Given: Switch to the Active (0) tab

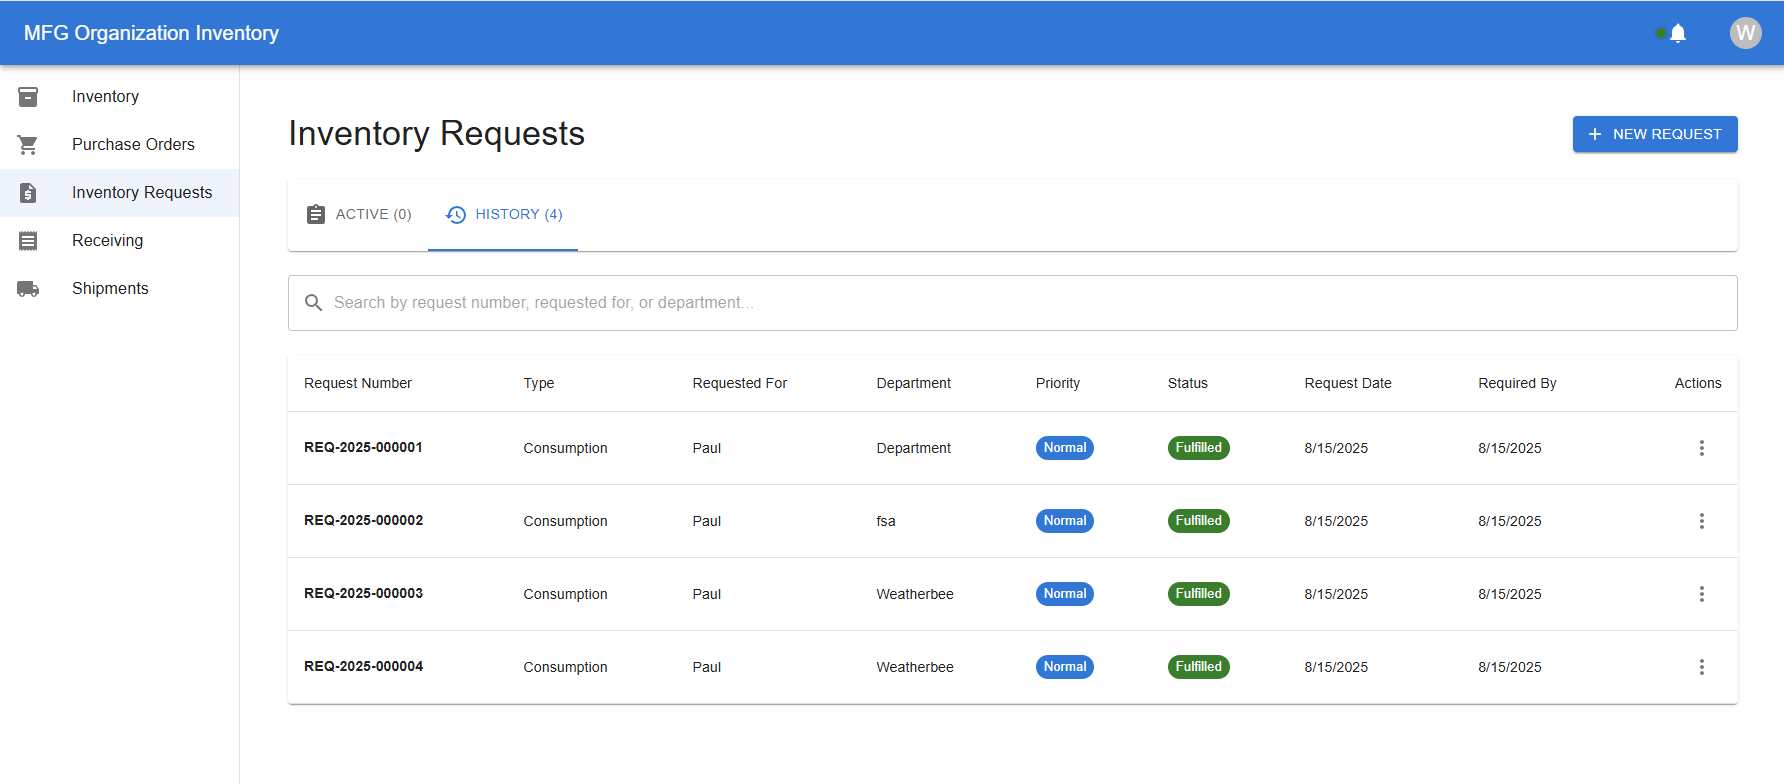Looking at the screenshot, I should pos(358,215).
